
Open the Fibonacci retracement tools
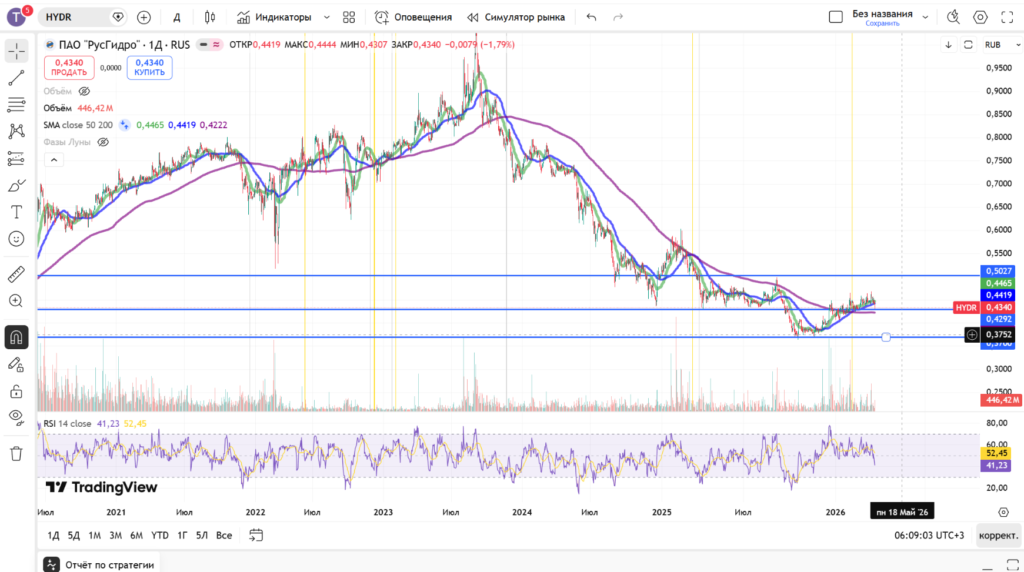click(16, 104)
